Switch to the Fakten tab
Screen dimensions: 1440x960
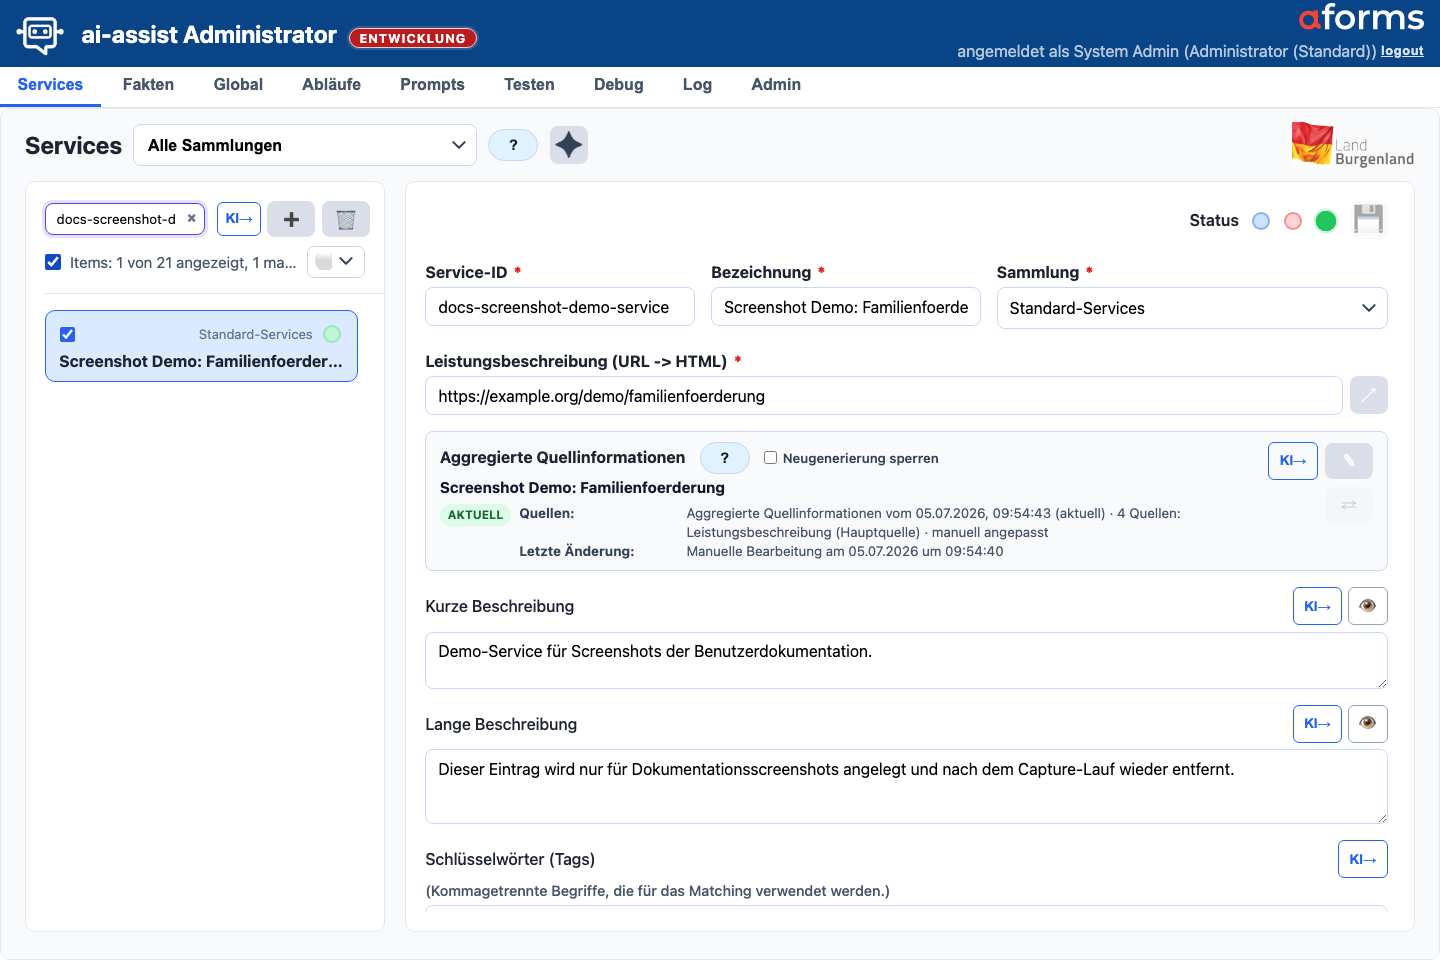click(148, 85)
